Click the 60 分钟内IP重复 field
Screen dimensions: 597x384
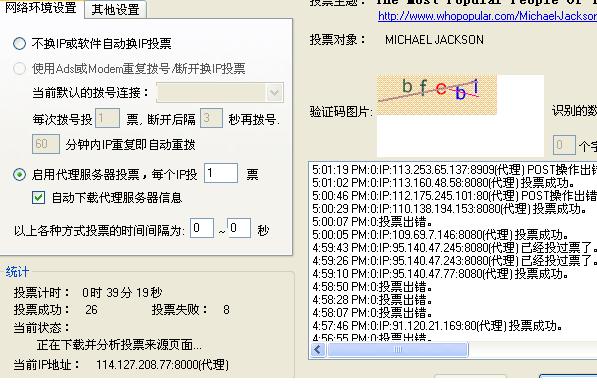(46, 144)
